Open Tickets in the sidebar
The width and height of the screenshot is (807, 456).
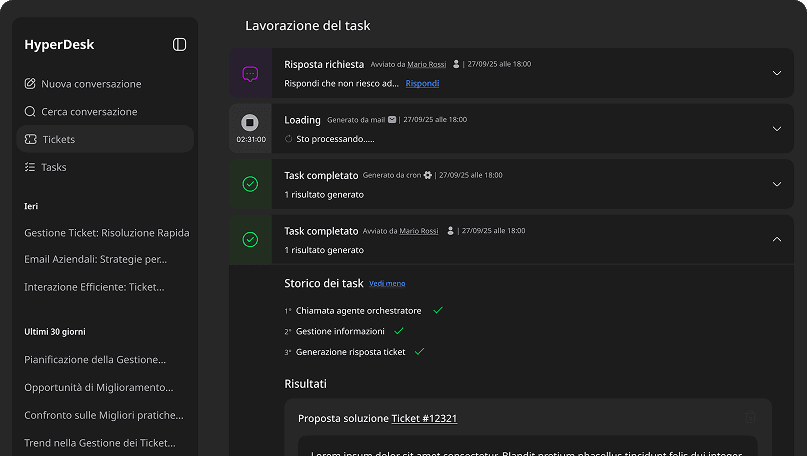tap(58, 139)
